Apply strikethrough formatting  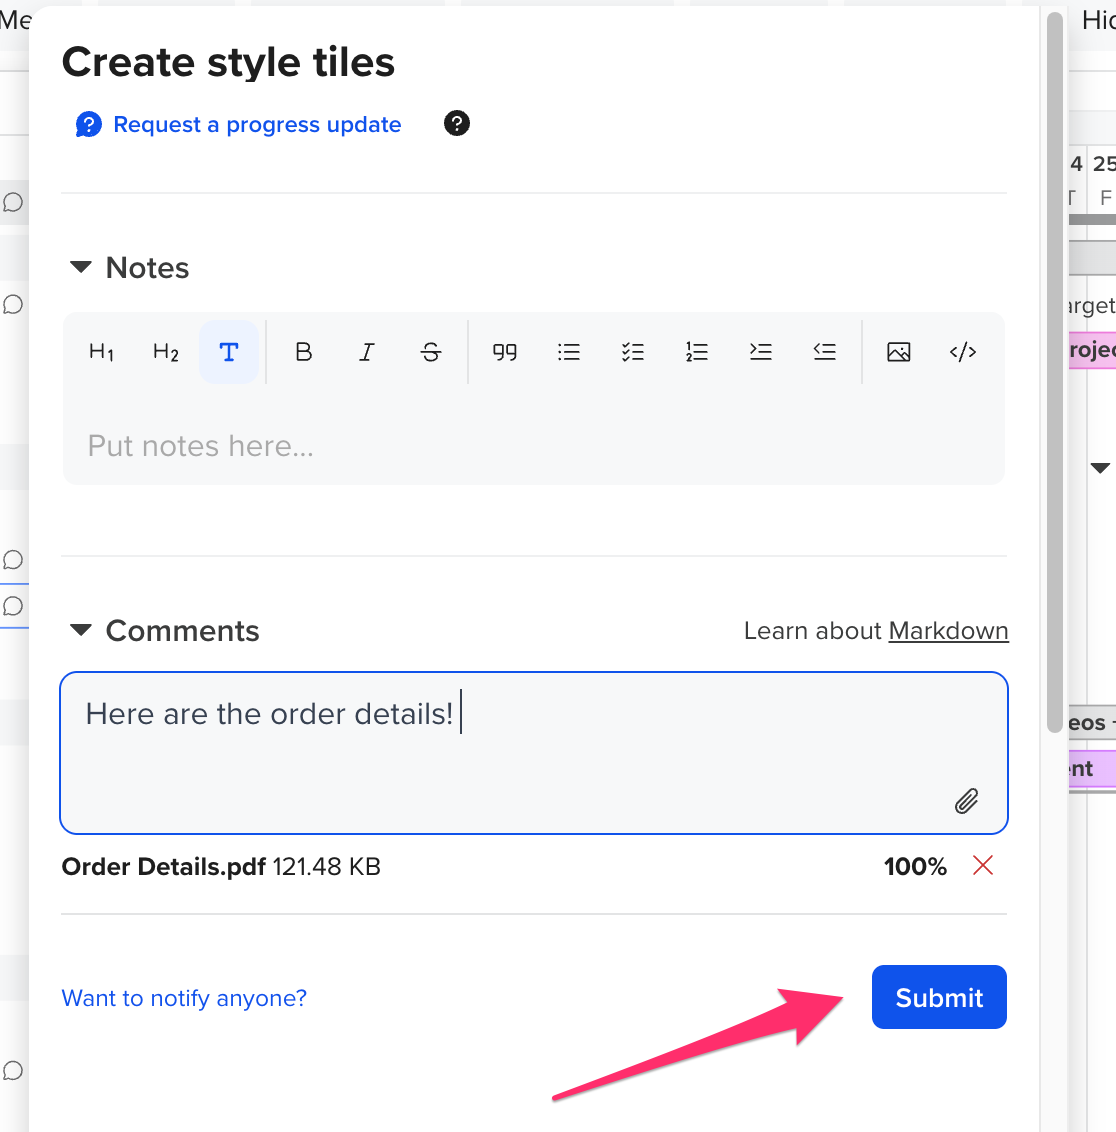tap(431, 352)
